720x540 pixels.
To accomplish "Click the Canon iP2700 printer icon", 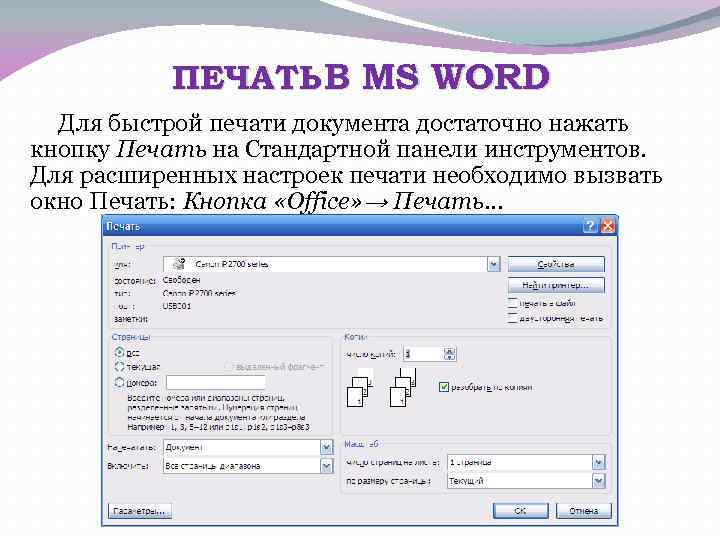I will [x=179, y=264].
